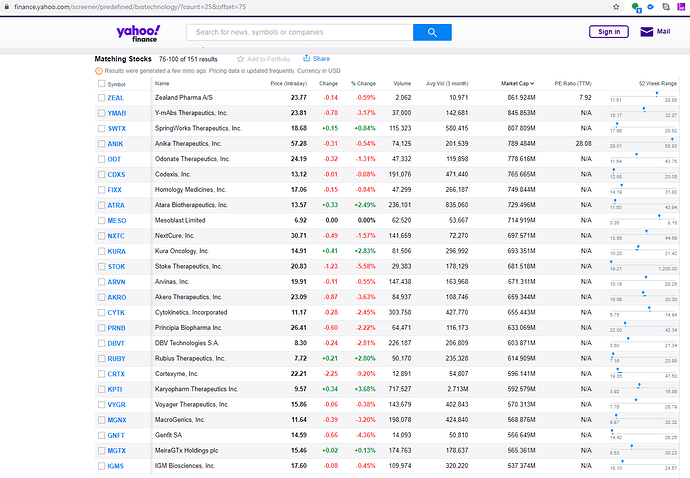Open the NXTC ticker link
The image size is (690, 478).
(116, 236)
